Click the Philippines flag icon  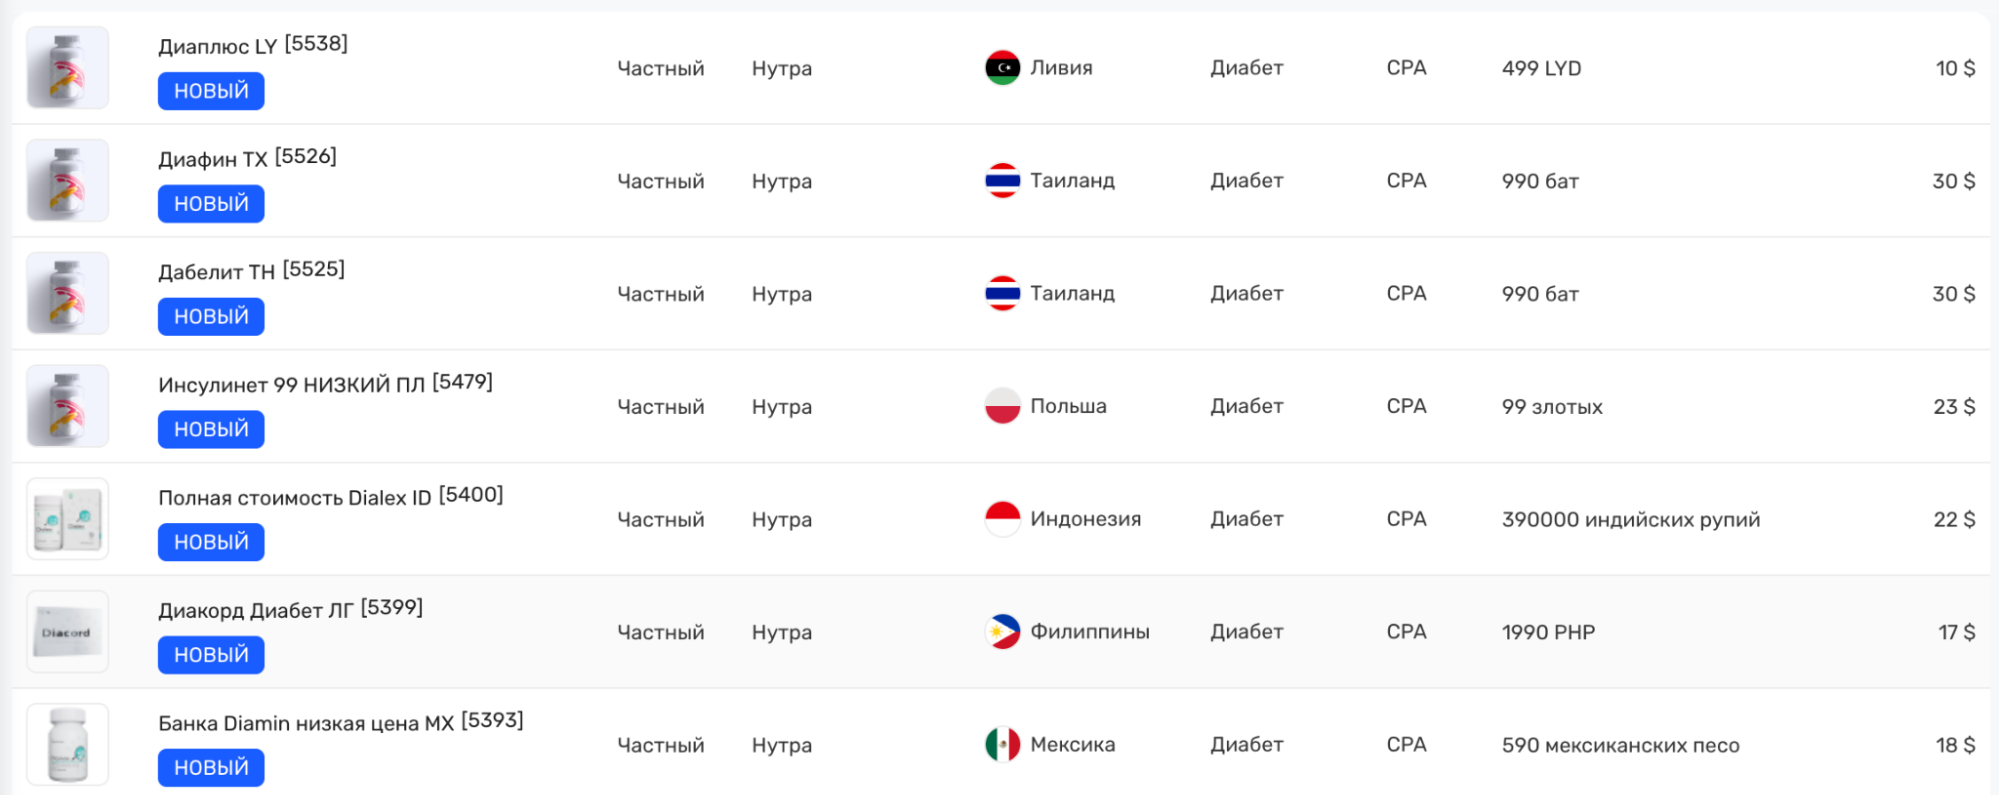tap(1002, 632)
